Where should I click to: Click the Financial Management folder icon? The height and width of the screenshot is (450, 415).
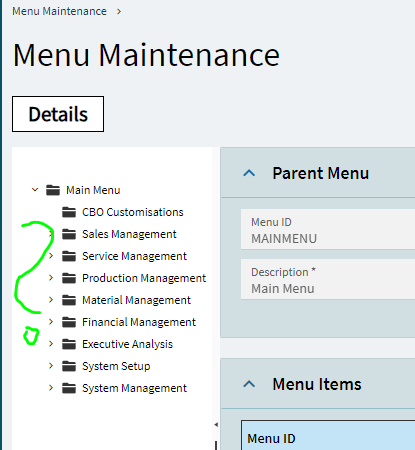[x=69, y=322]
